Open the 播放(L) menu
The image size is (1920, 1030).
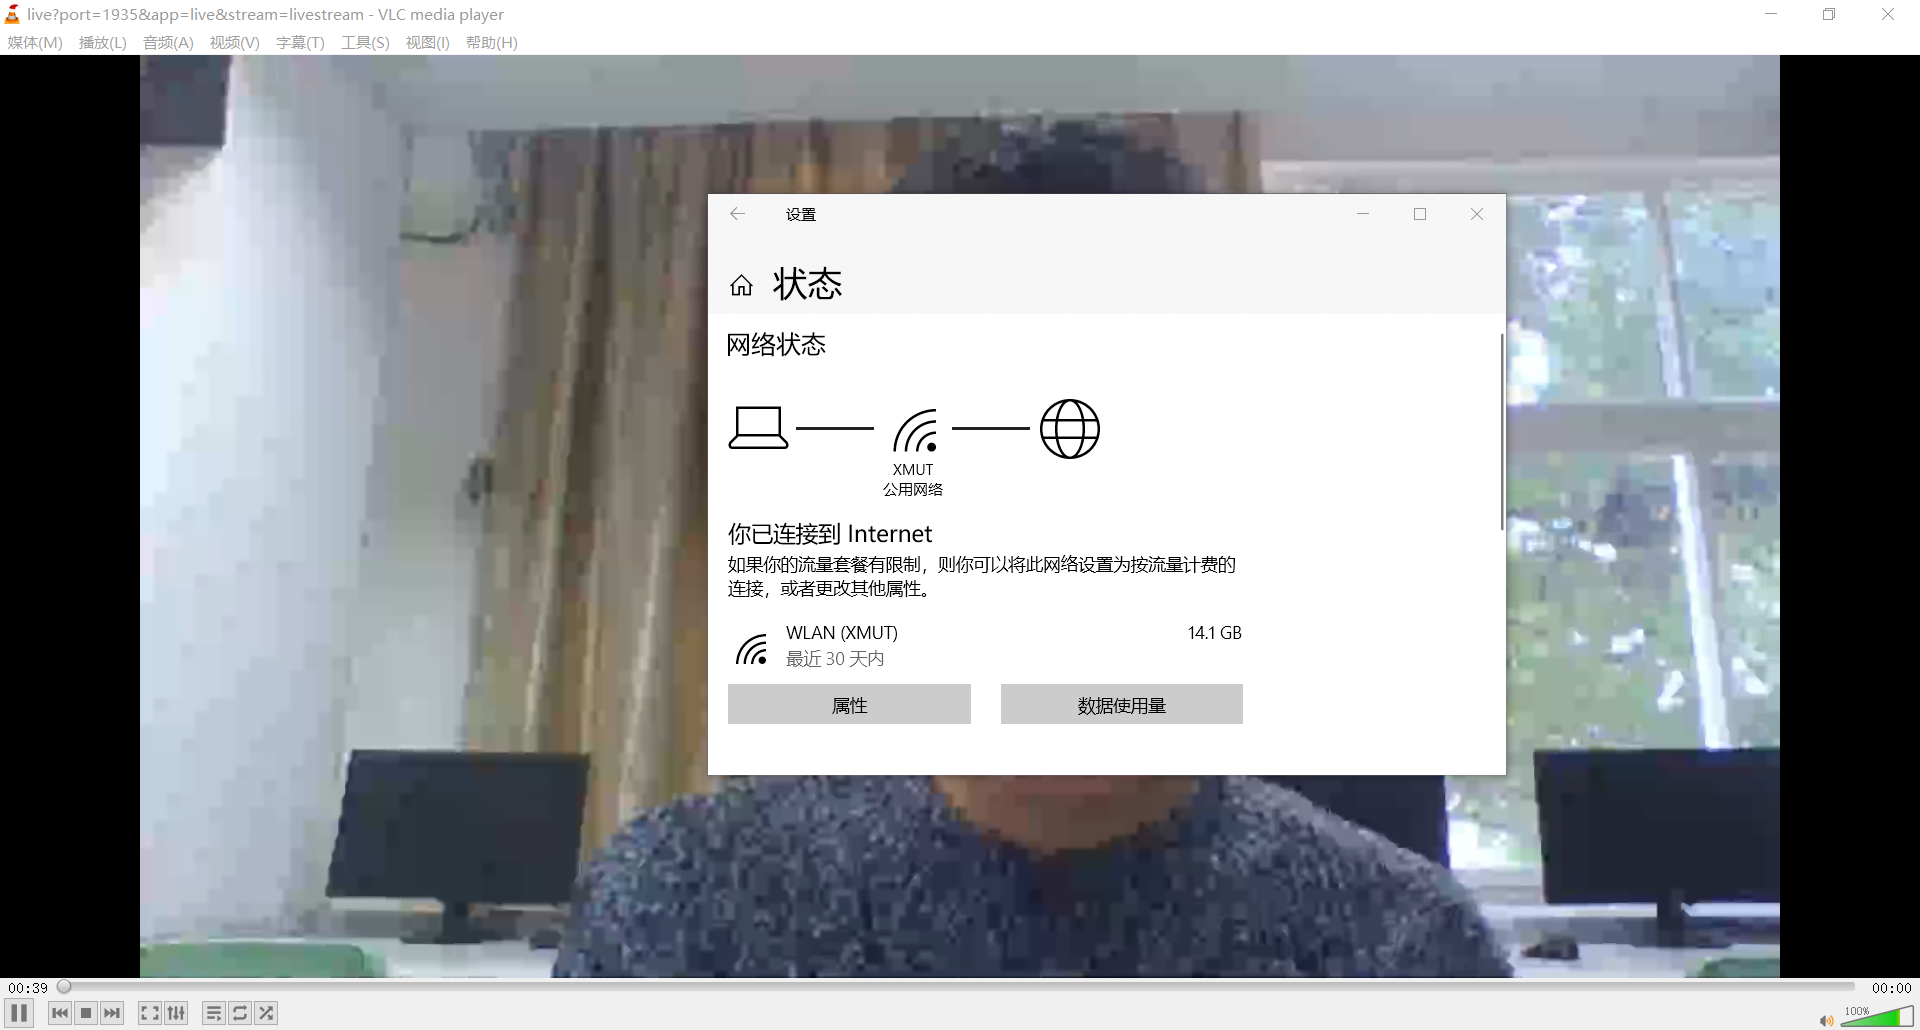102,42
